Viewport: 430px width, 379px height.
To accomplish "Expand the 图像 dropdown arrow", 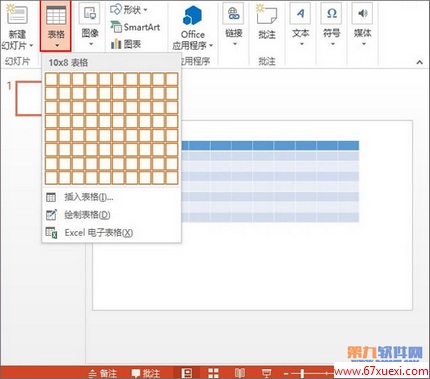I will [x=90, y=44].
